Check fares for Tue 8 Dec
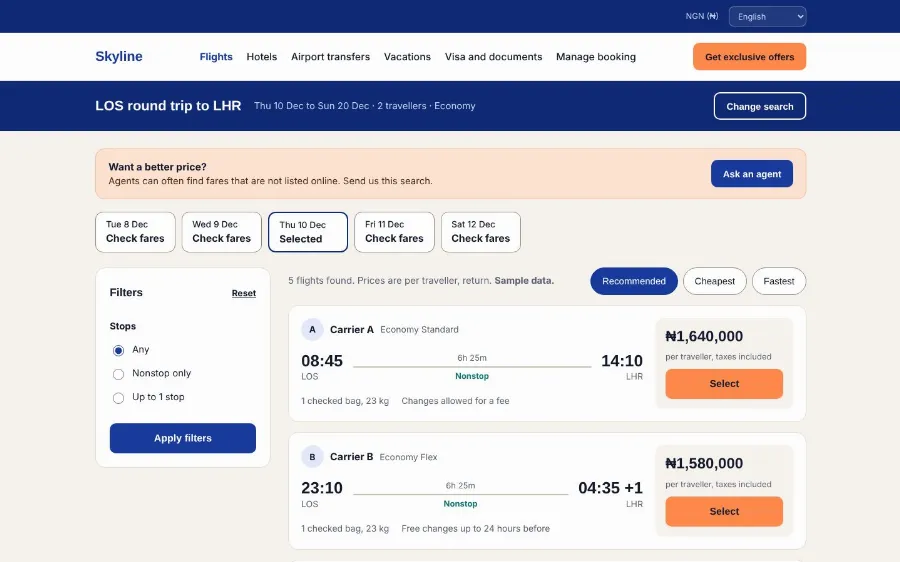Screen dimensions: 900x562 135,232
